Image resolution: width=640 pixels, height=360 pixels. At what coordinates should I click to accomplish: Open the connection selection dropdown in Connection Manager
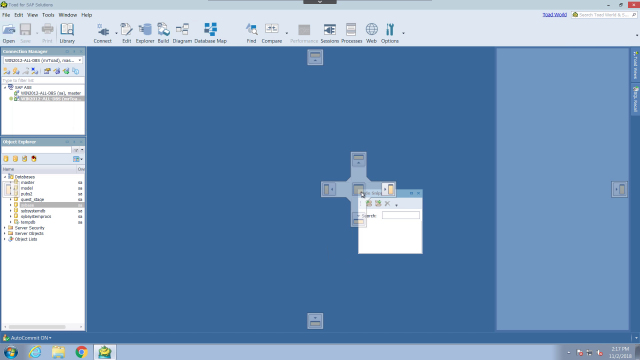pyautogui.click(x=80, y=60)
